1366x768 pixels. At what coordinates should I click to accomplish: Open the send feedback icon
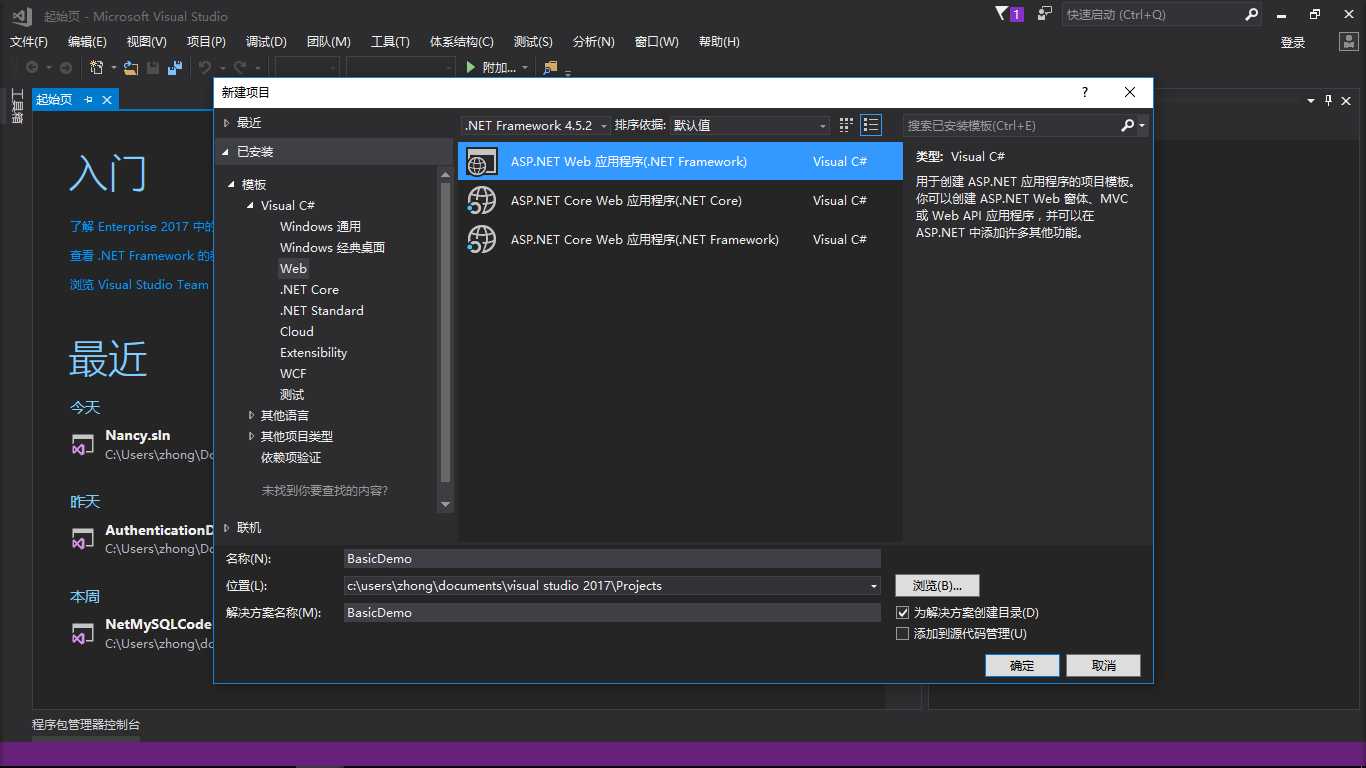1045,14
